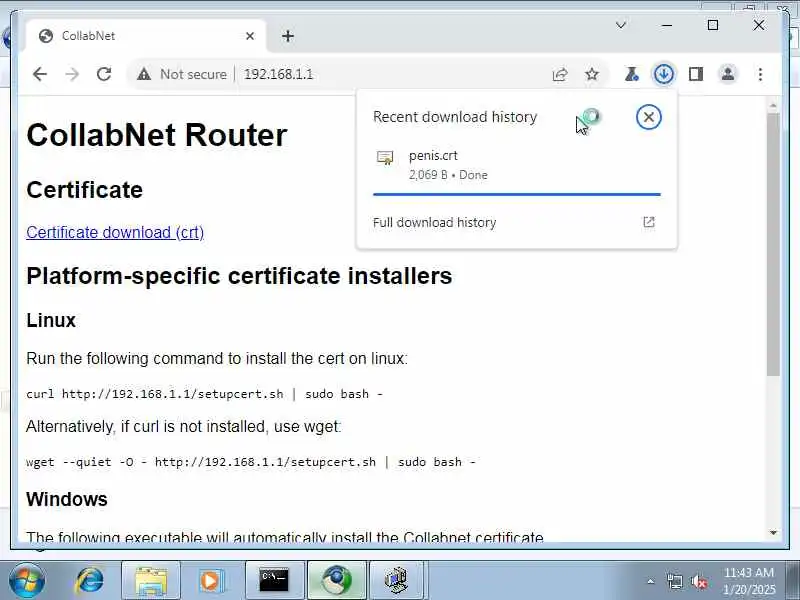Click the certificate file icon in downloads
This screenshot has height=600, width=800.
coord(385,158)
